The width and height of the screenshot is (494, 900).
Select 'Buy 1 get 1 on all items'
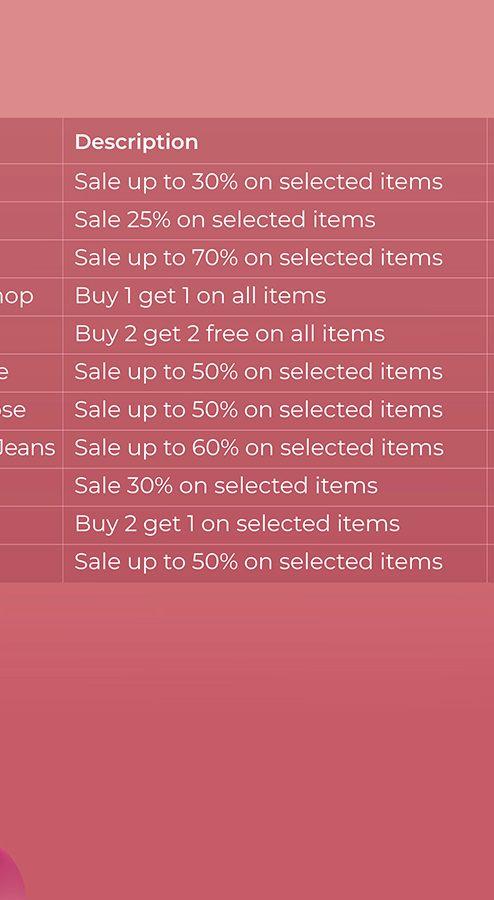(200, 296)
